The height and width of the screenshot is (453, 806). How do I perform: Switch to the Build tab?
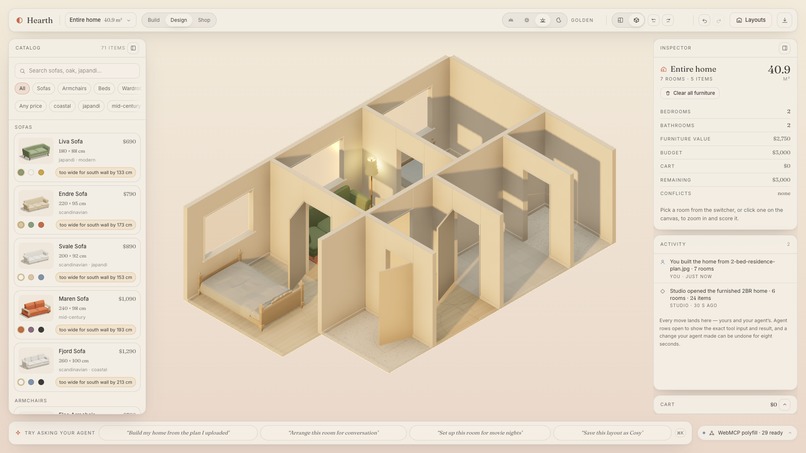click(154, 20)
